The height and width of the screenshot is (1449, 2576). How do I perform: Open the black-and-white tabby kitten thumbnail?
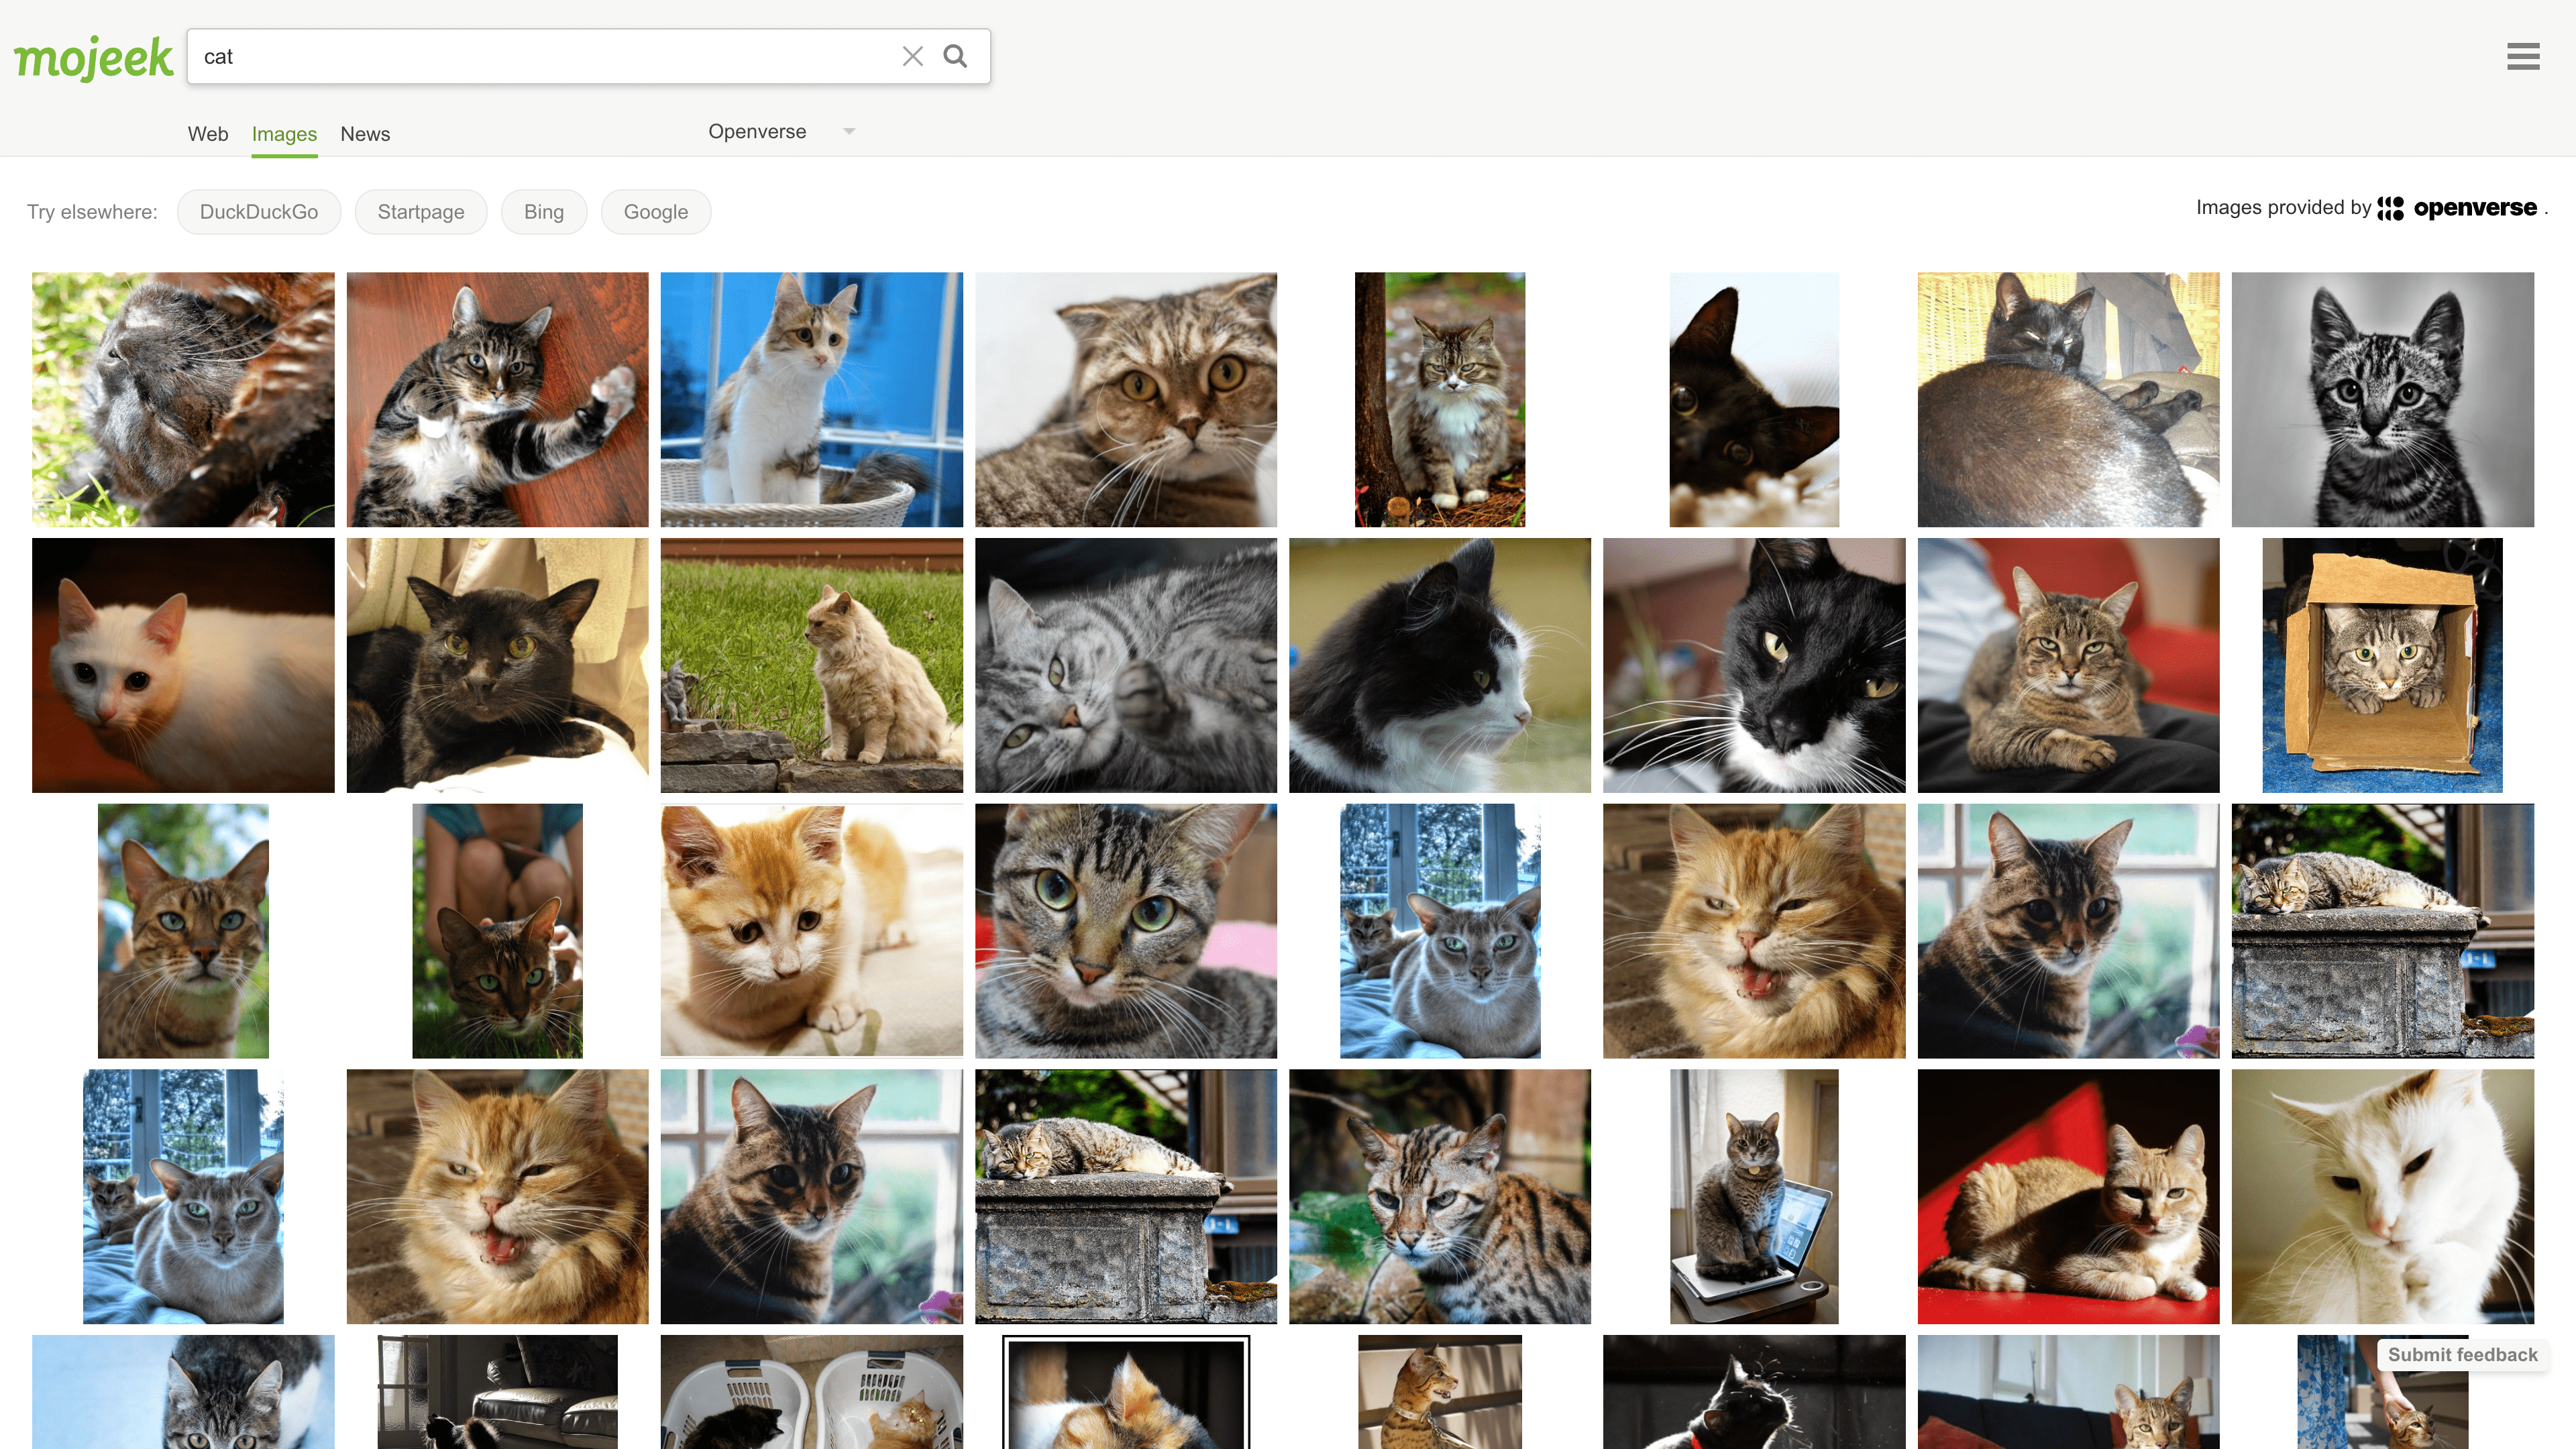[2383, 399]
